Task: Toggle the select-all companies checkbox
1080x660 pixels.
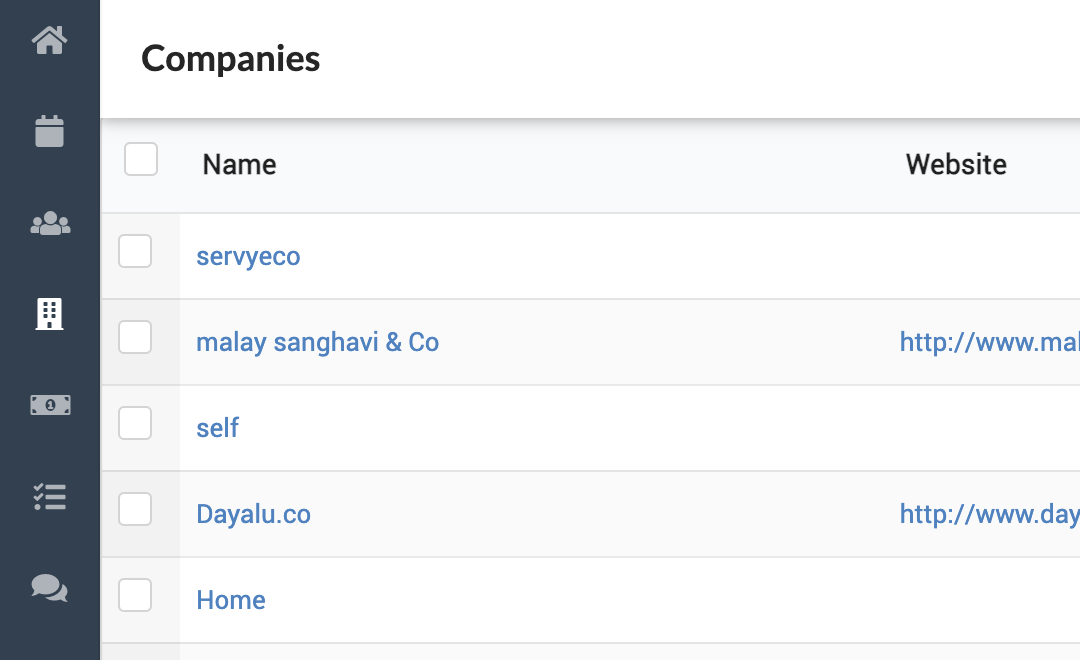Action: click(x=141, y=159)
